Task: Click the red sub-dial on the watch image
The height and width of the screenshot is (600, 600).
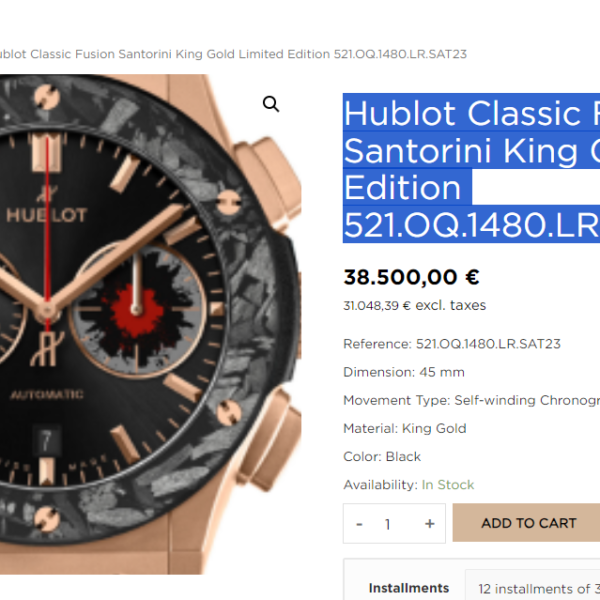Action: click(x=137, y=309)
